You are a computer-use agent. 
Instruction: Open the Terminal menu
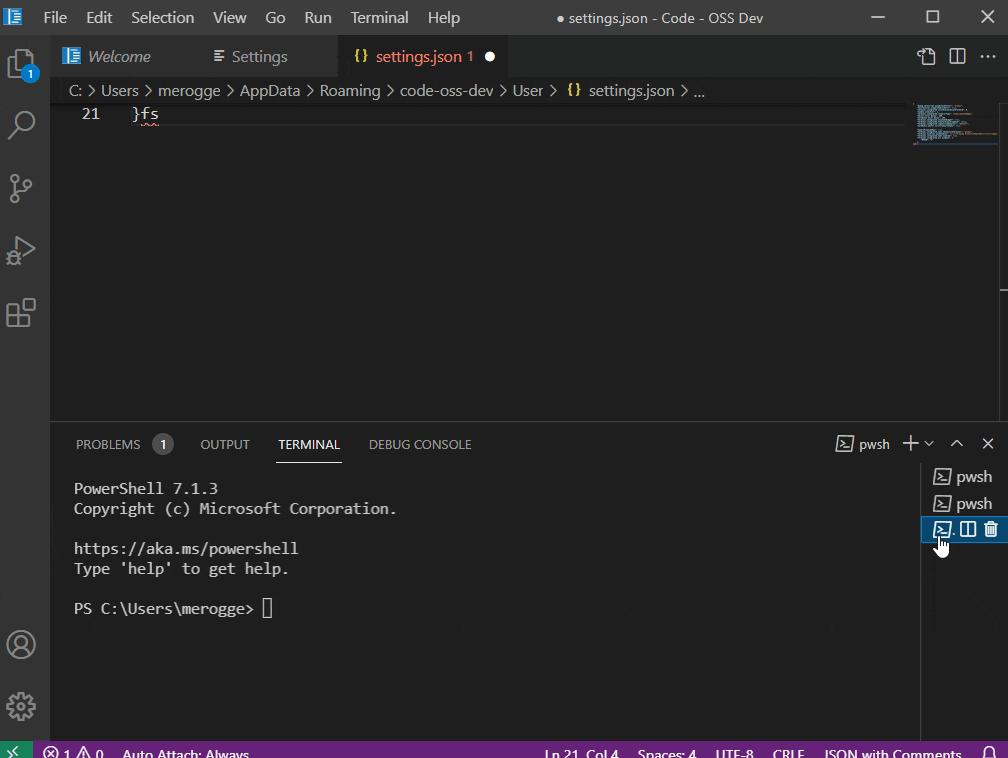[x=379, y=17]
